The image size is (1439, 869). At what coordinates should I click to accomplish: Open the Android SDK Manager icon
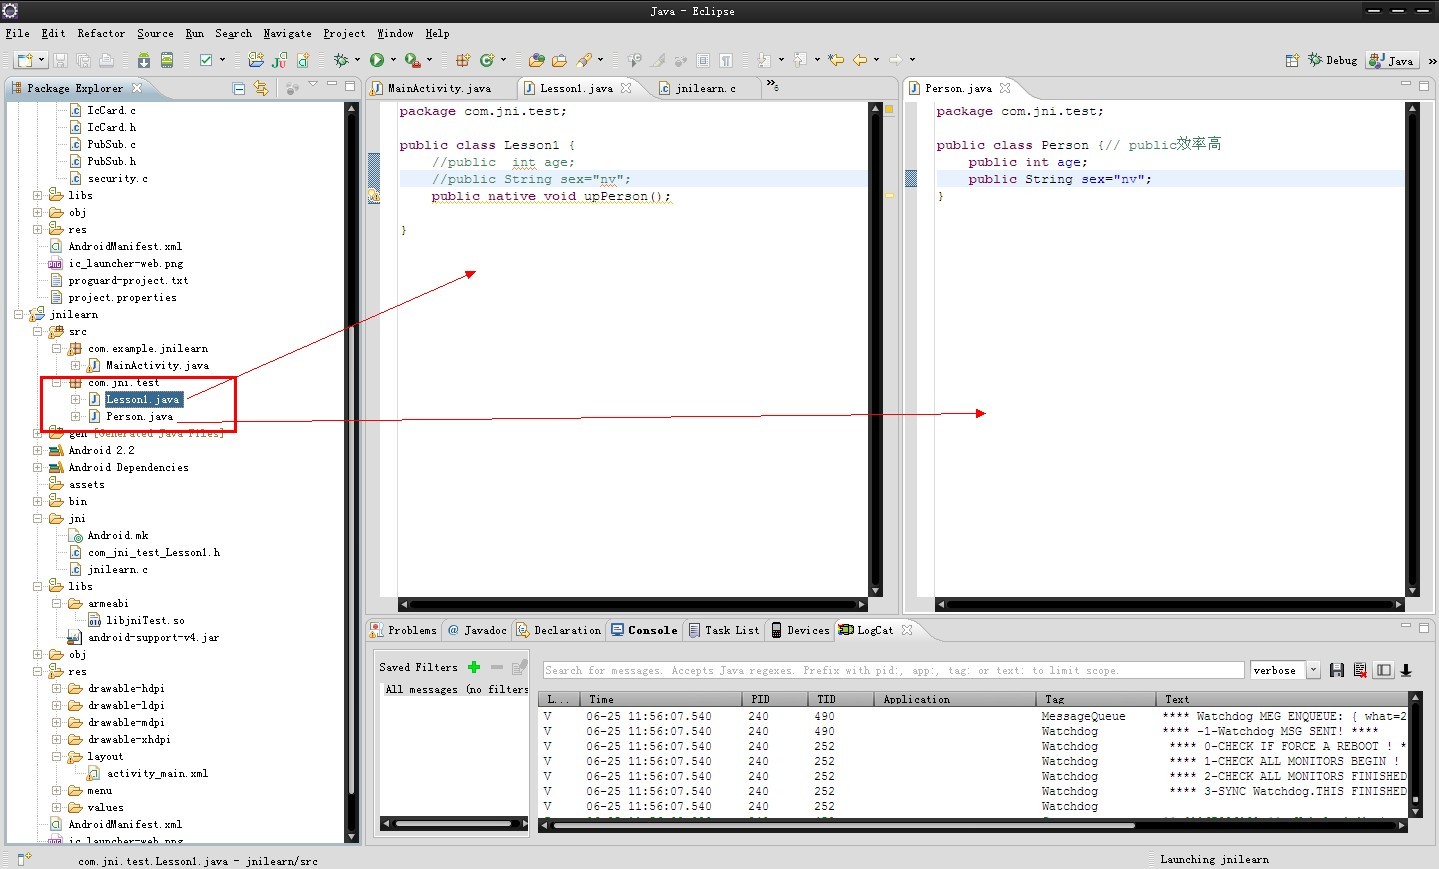tap(144, 61)
